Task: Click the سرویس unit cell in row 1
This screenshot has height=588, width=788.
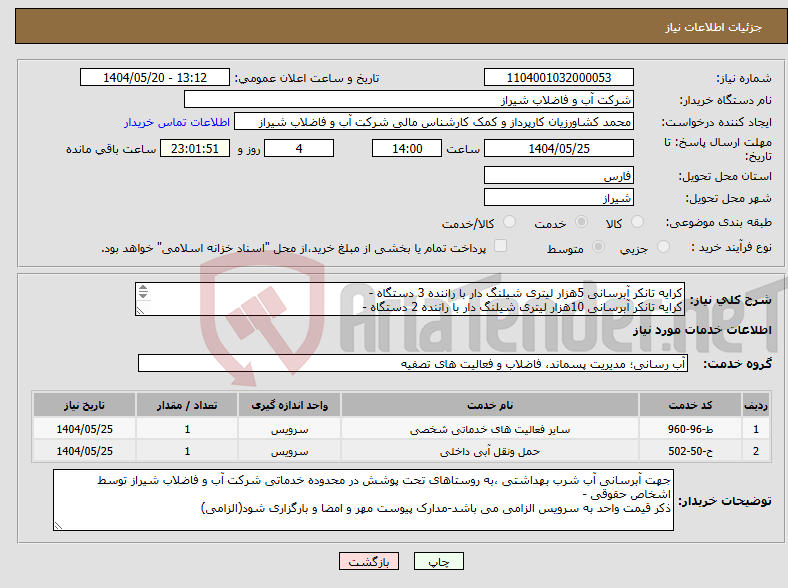Action: [289, 429]
